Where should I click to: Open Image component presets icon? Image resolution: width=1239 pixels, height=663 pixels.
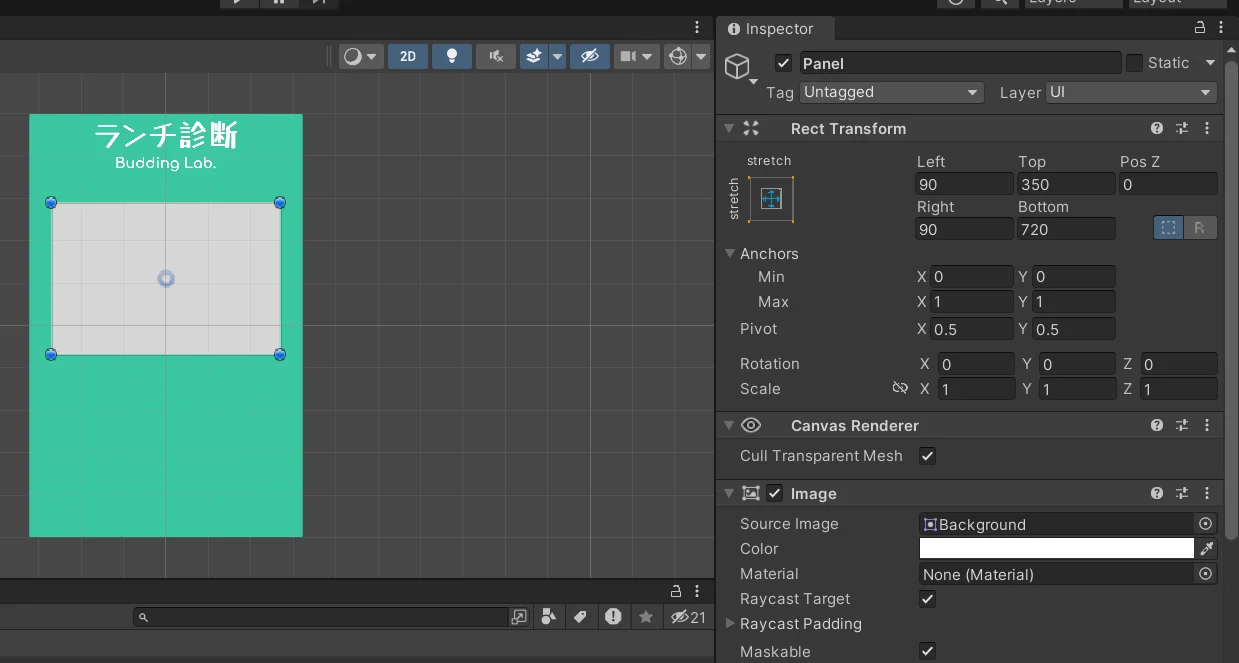[1182, 493]
